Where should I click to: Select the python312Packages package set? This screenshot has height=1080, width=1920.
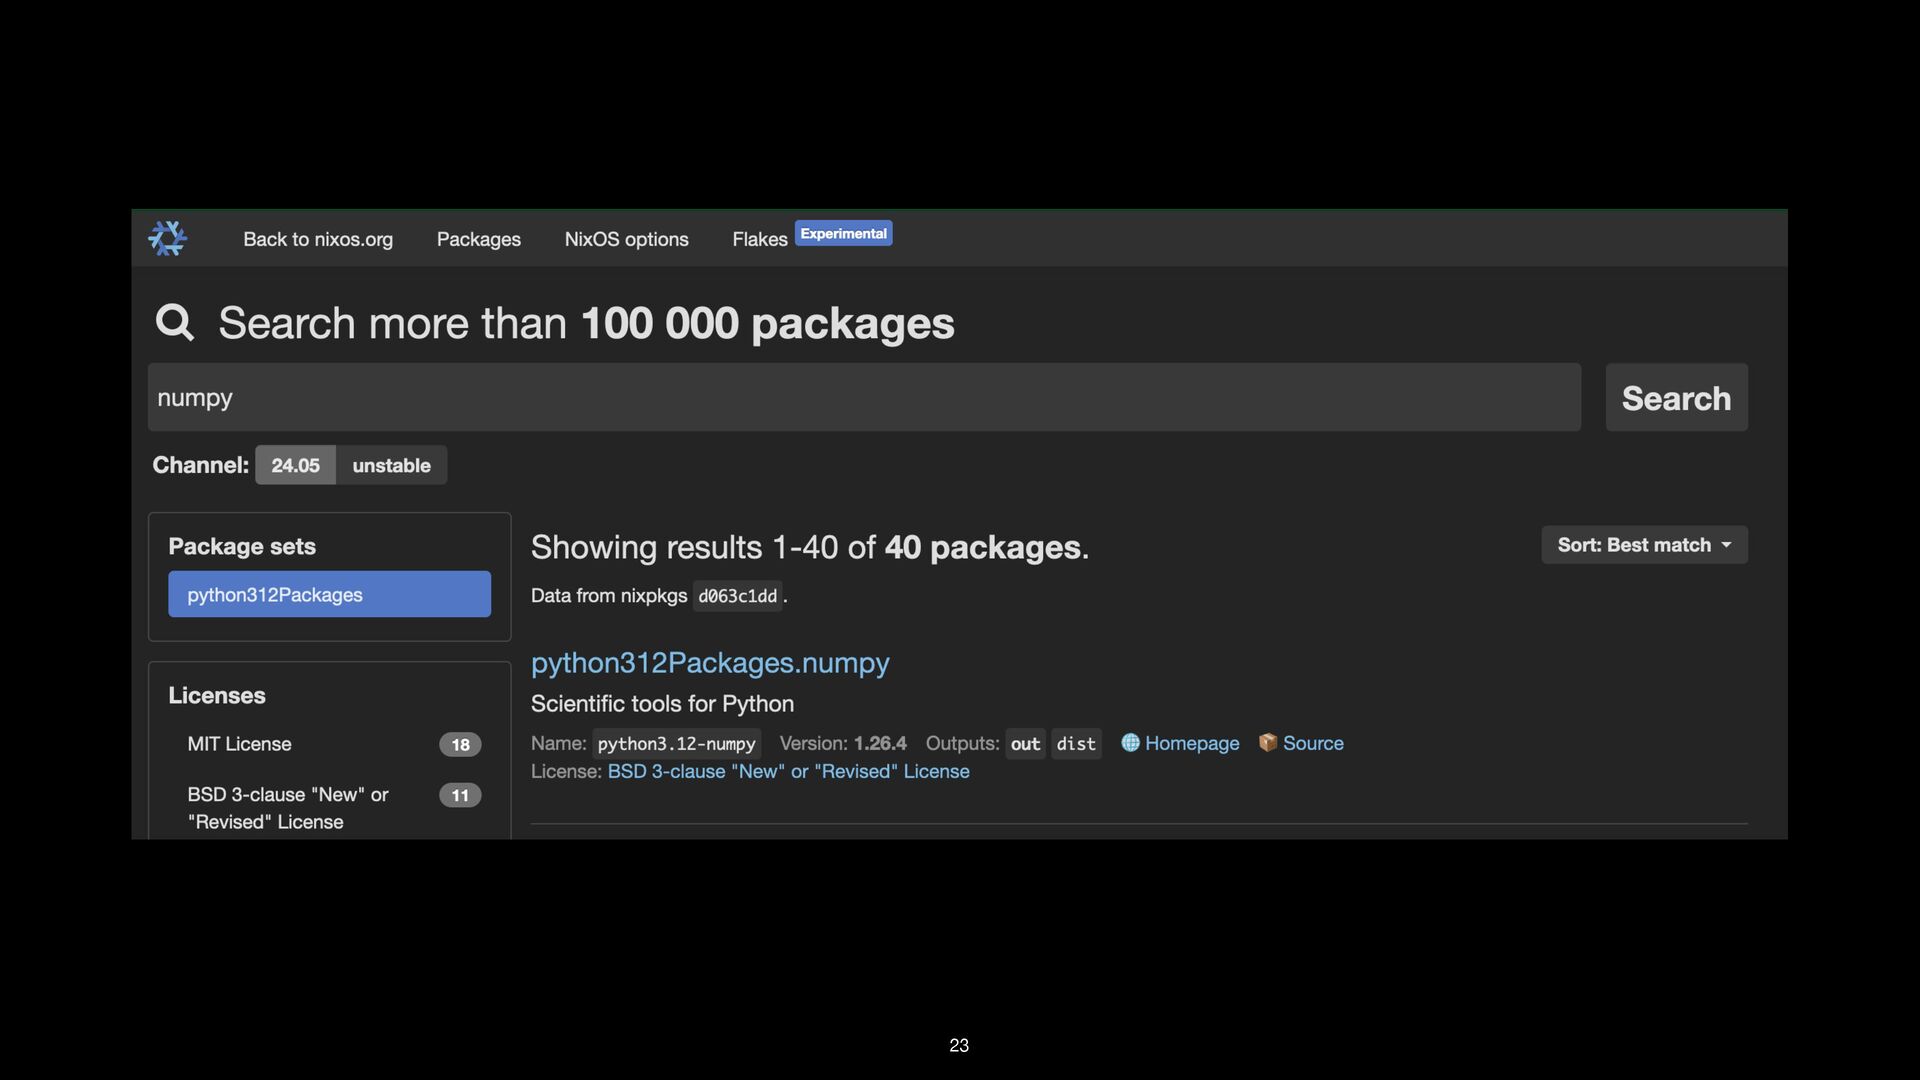point(329,594)
